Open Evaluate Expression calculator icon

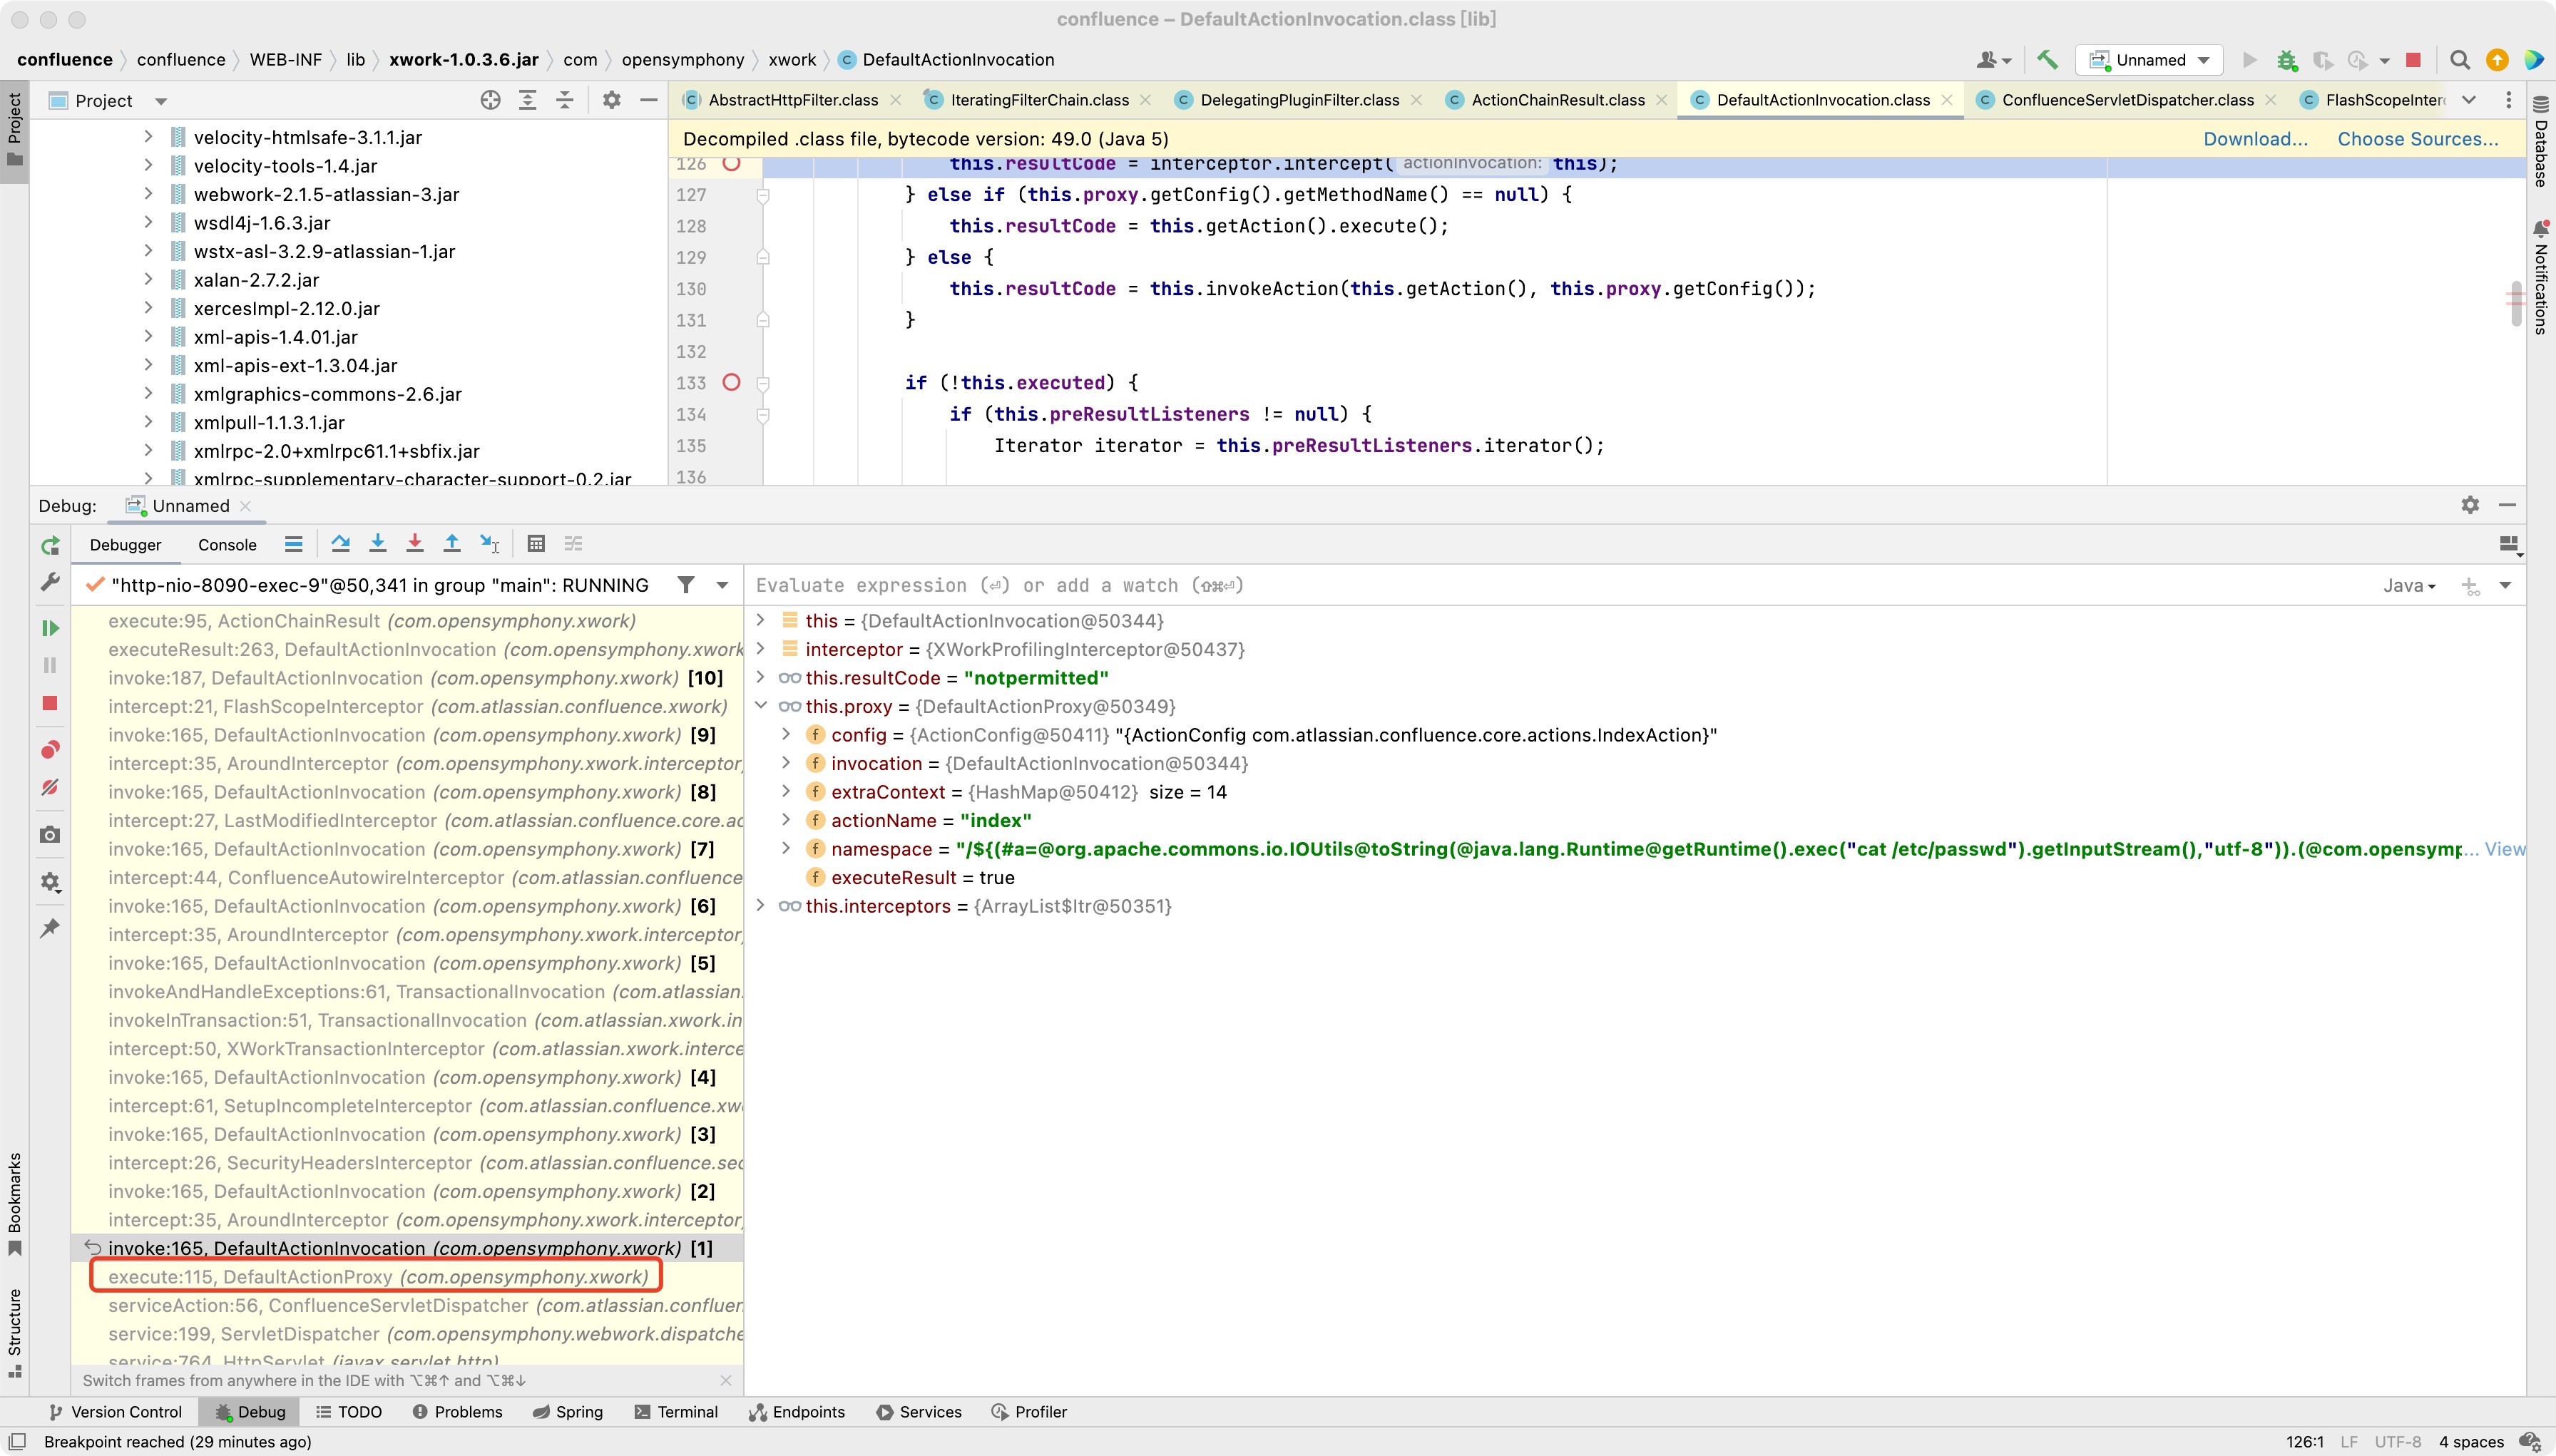536,543
